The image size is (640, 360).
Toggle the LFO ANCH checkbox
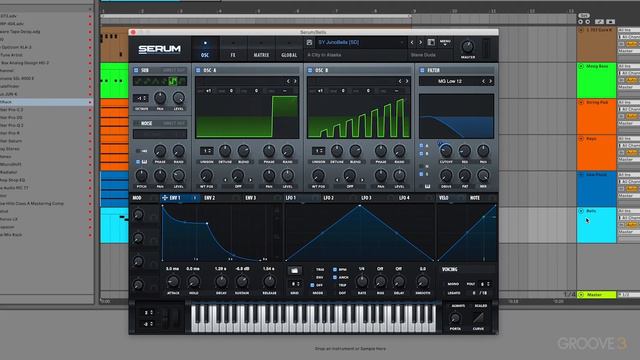tap(335, 278)
